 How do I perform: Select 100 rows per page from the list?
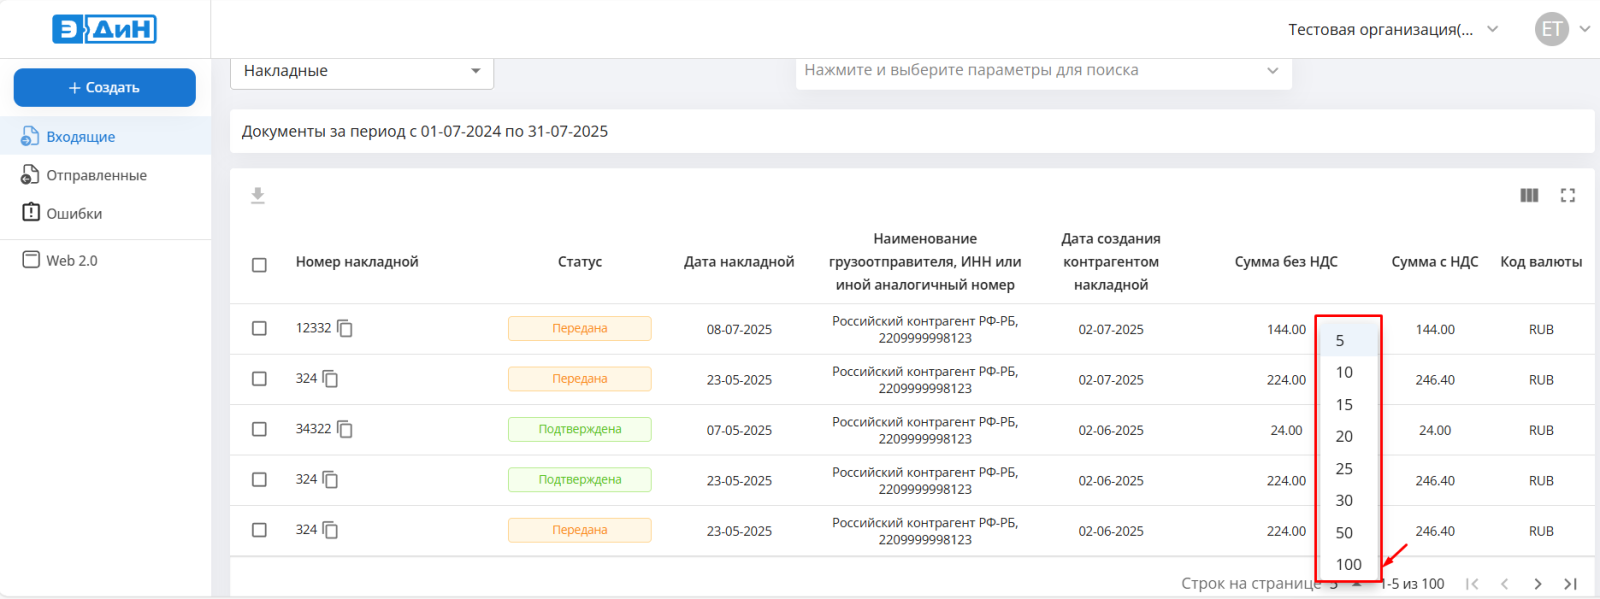pos(1348,565)
